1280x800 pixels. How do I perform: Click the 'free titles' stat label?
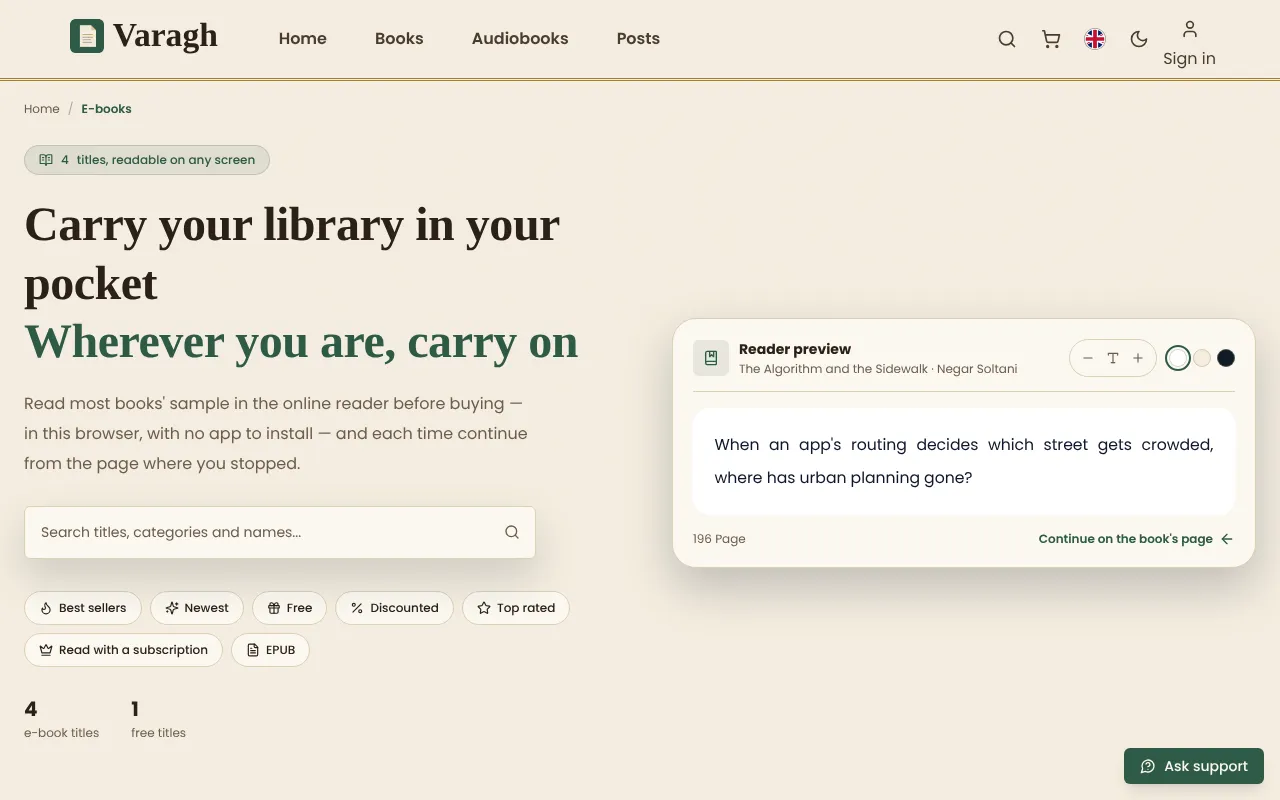point(158,733)
